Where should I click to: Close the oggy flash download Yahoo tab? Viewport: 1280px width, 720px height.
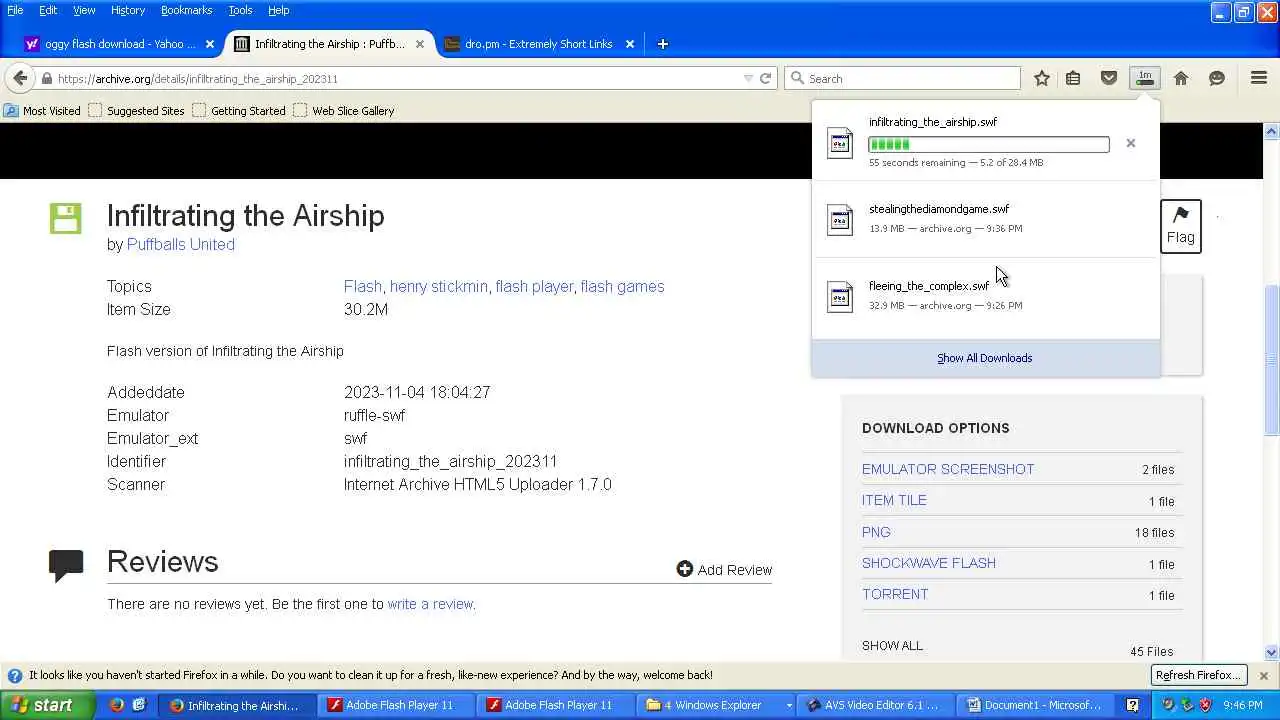(210, 44)
